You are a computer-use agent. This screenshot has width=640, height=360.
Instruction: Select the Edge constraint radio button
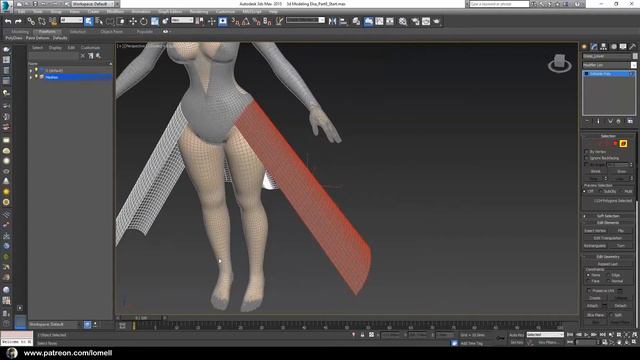[609, 275]
